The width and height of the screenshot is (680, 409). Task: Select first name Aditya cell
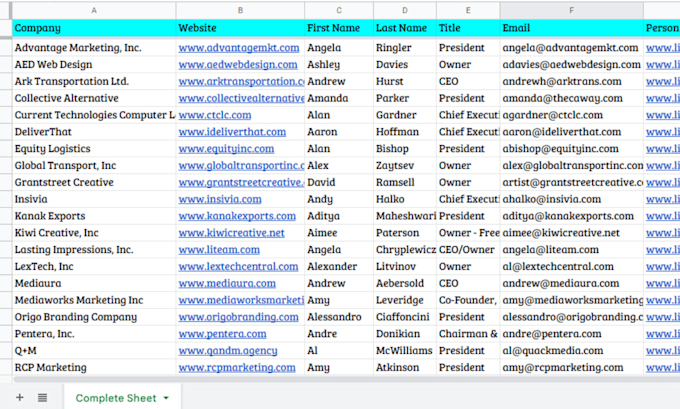(339, 216)
